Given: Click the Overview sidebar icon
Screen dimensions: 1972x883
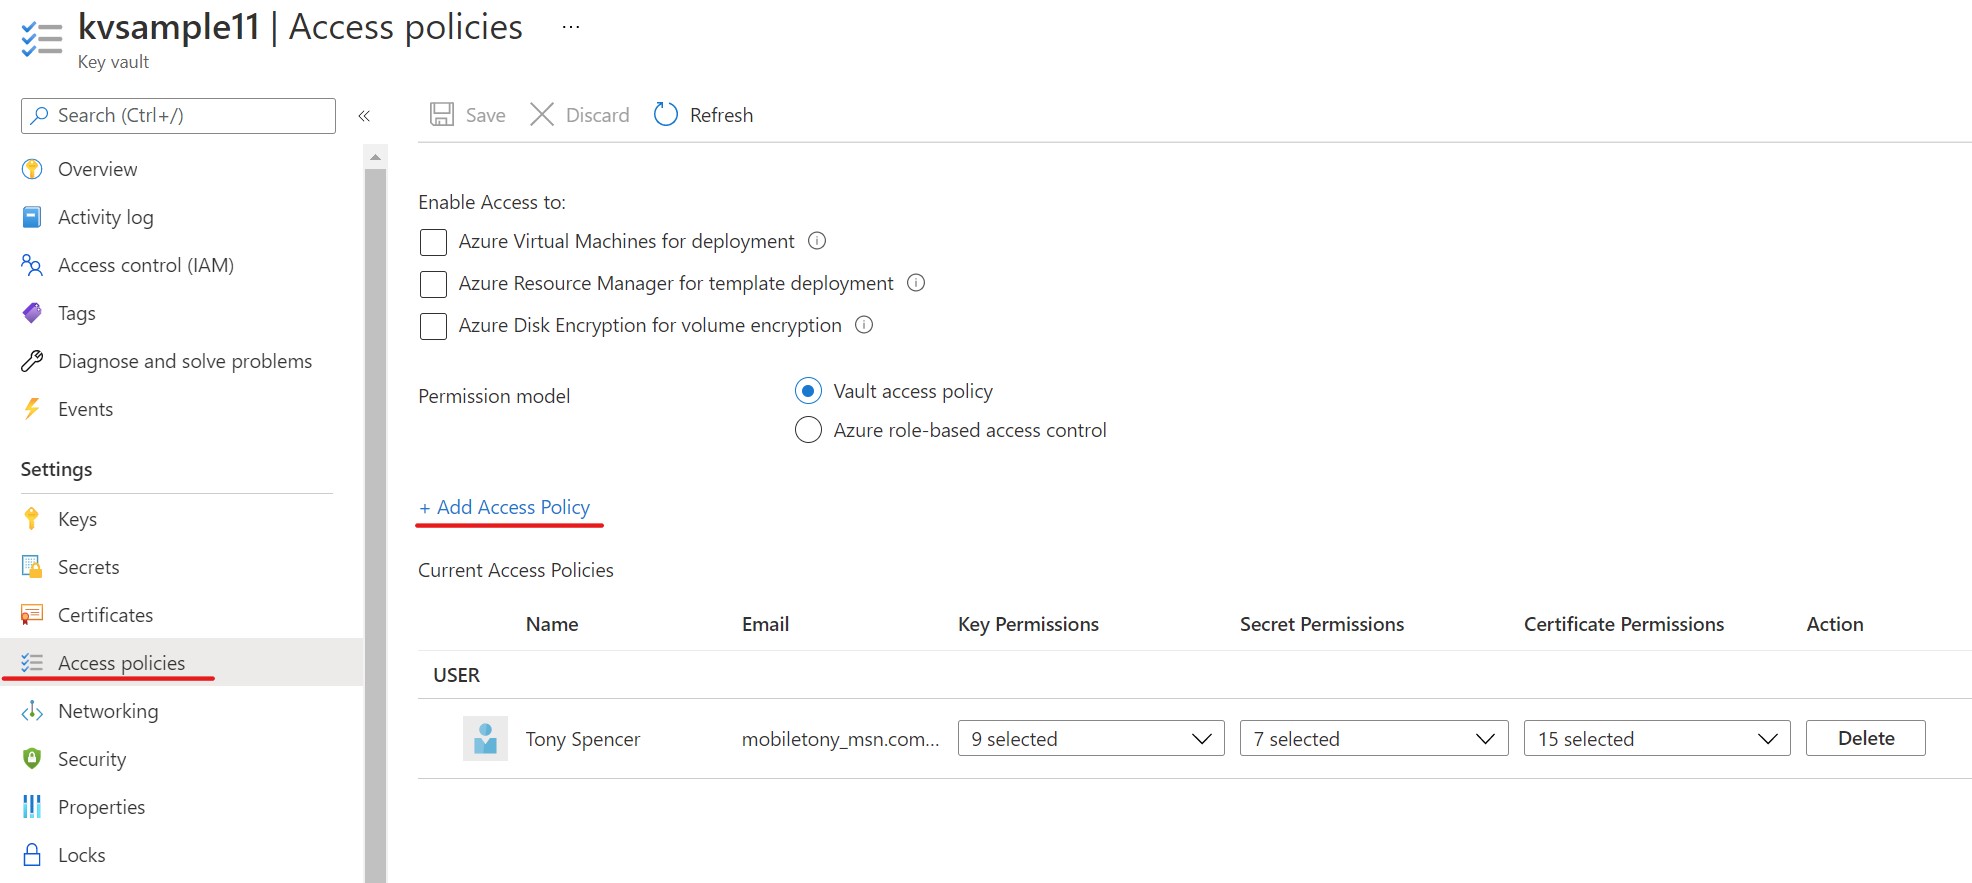Looking at the screenshot, I should [x=32, y=169].
